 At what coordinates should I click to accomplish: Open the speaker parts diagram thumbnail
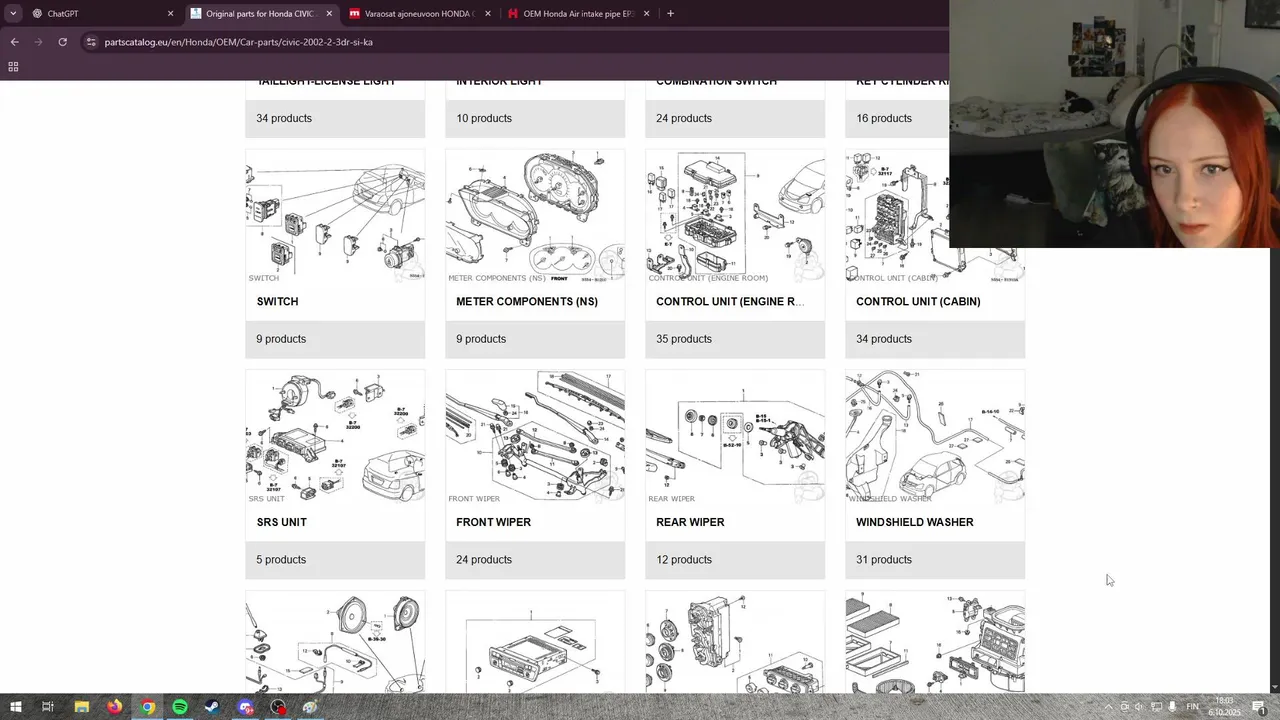pos(335,642)
